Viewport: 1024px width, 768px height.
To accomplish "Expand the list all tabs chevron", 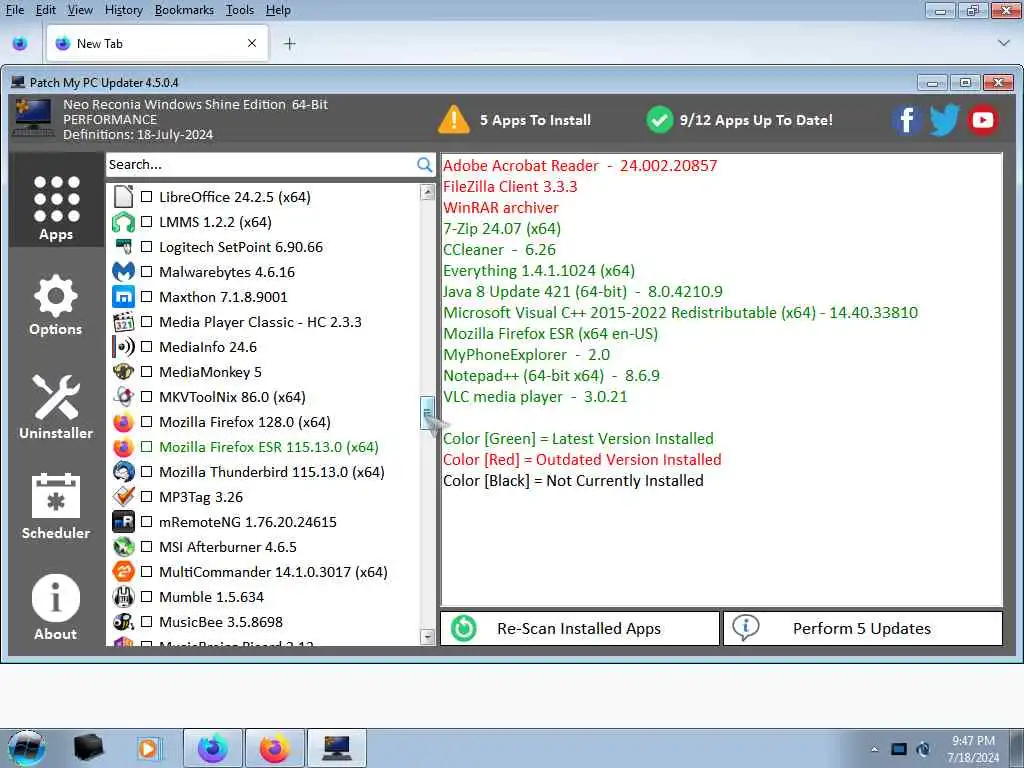I will 1004,43.
